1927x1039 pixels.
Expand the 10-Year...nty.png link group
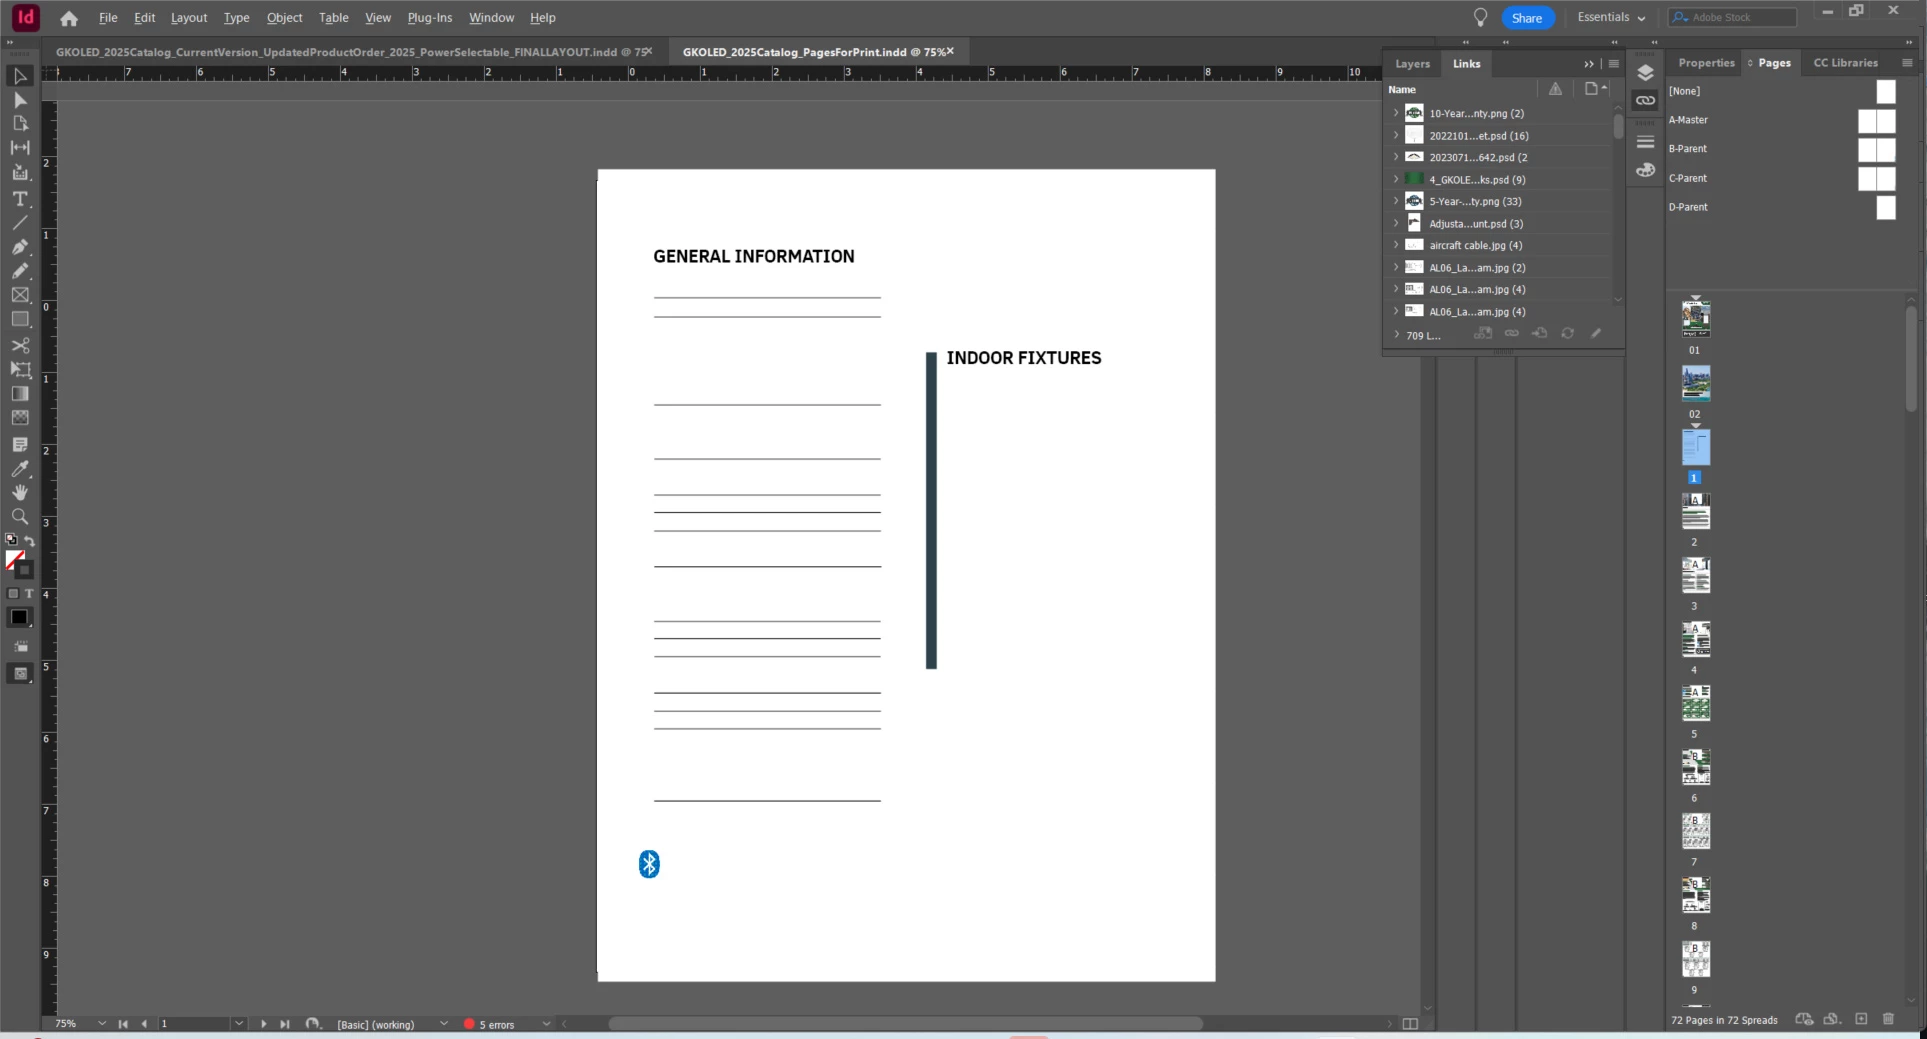(1396, 113)
